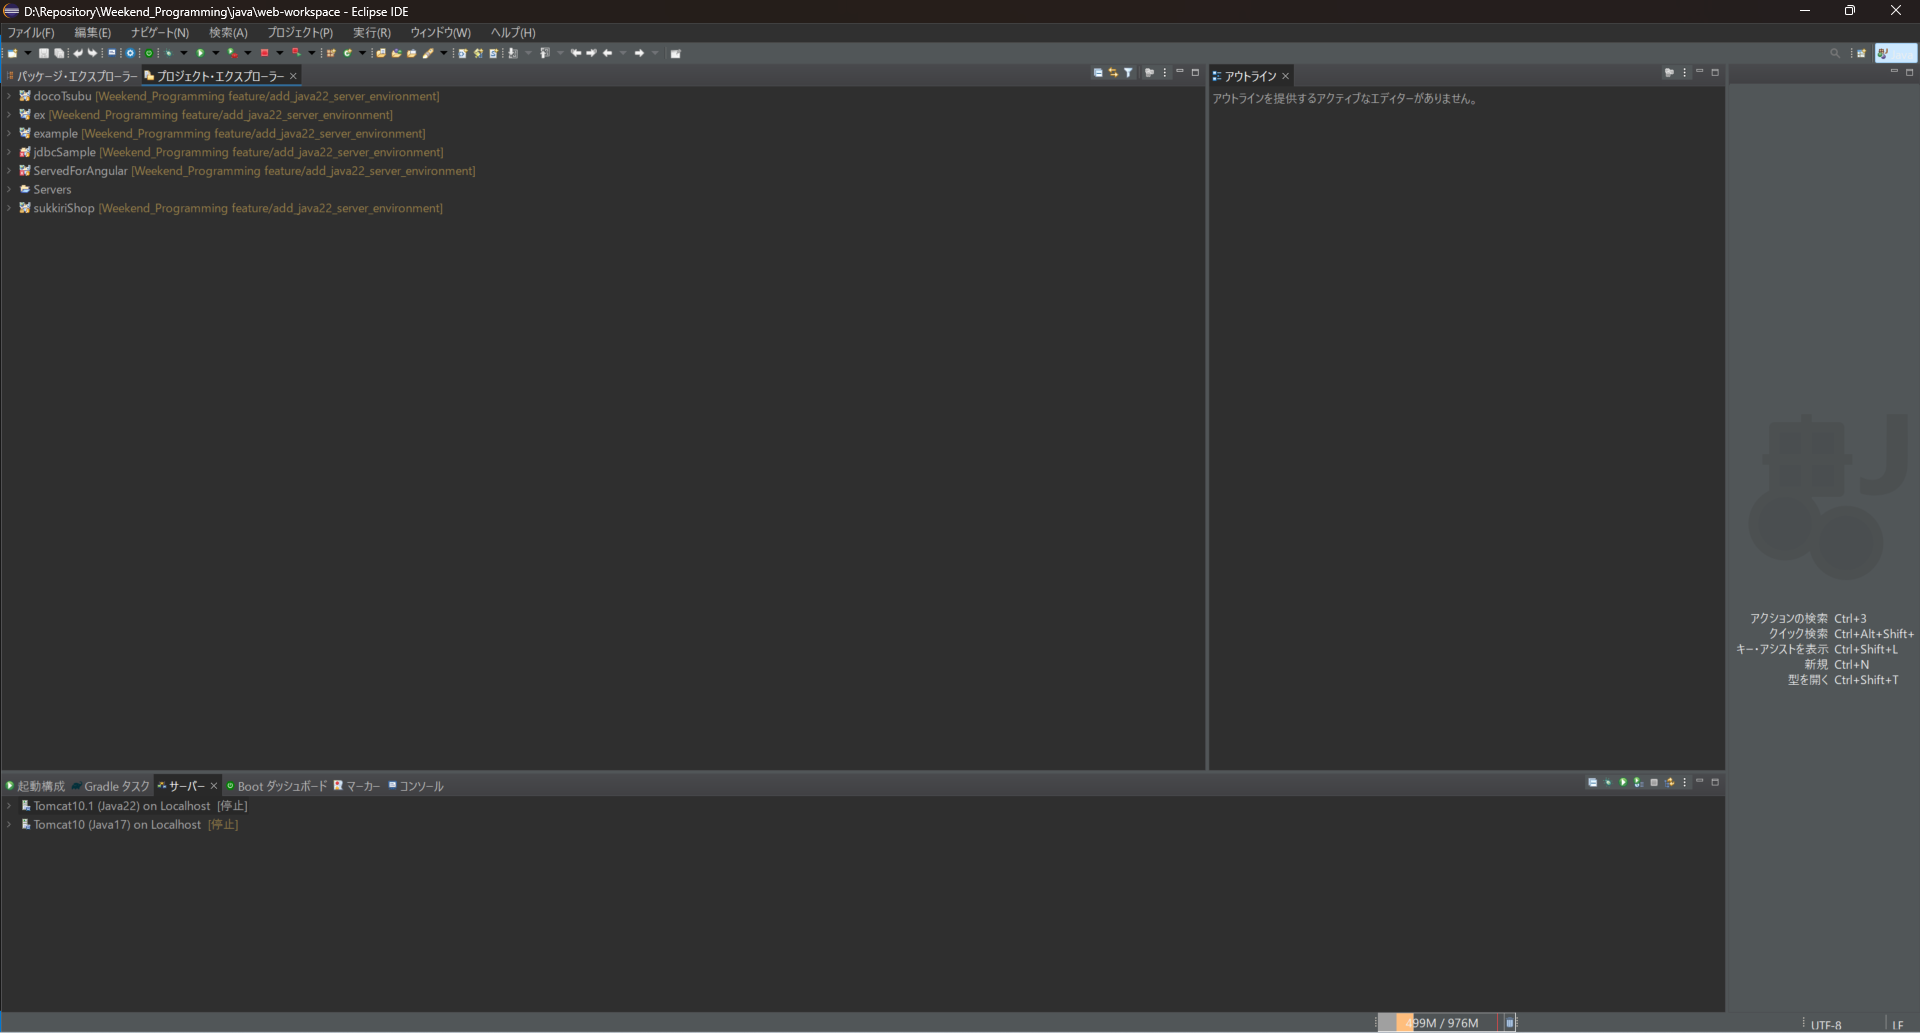Open the ヘルプ(H) menu
The image size is (1920, 1033).
(513, 33)
